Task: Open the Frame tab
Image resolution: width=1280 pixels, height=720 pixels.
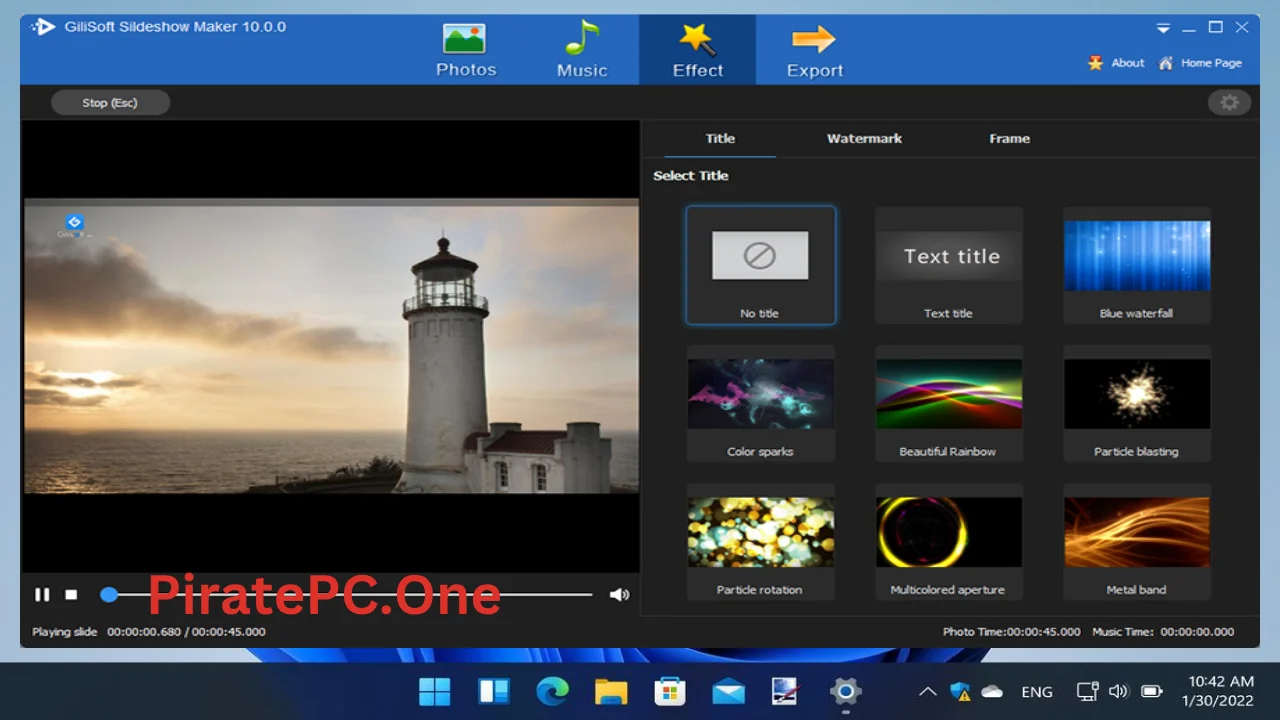Action: [x=1010, y=139]
